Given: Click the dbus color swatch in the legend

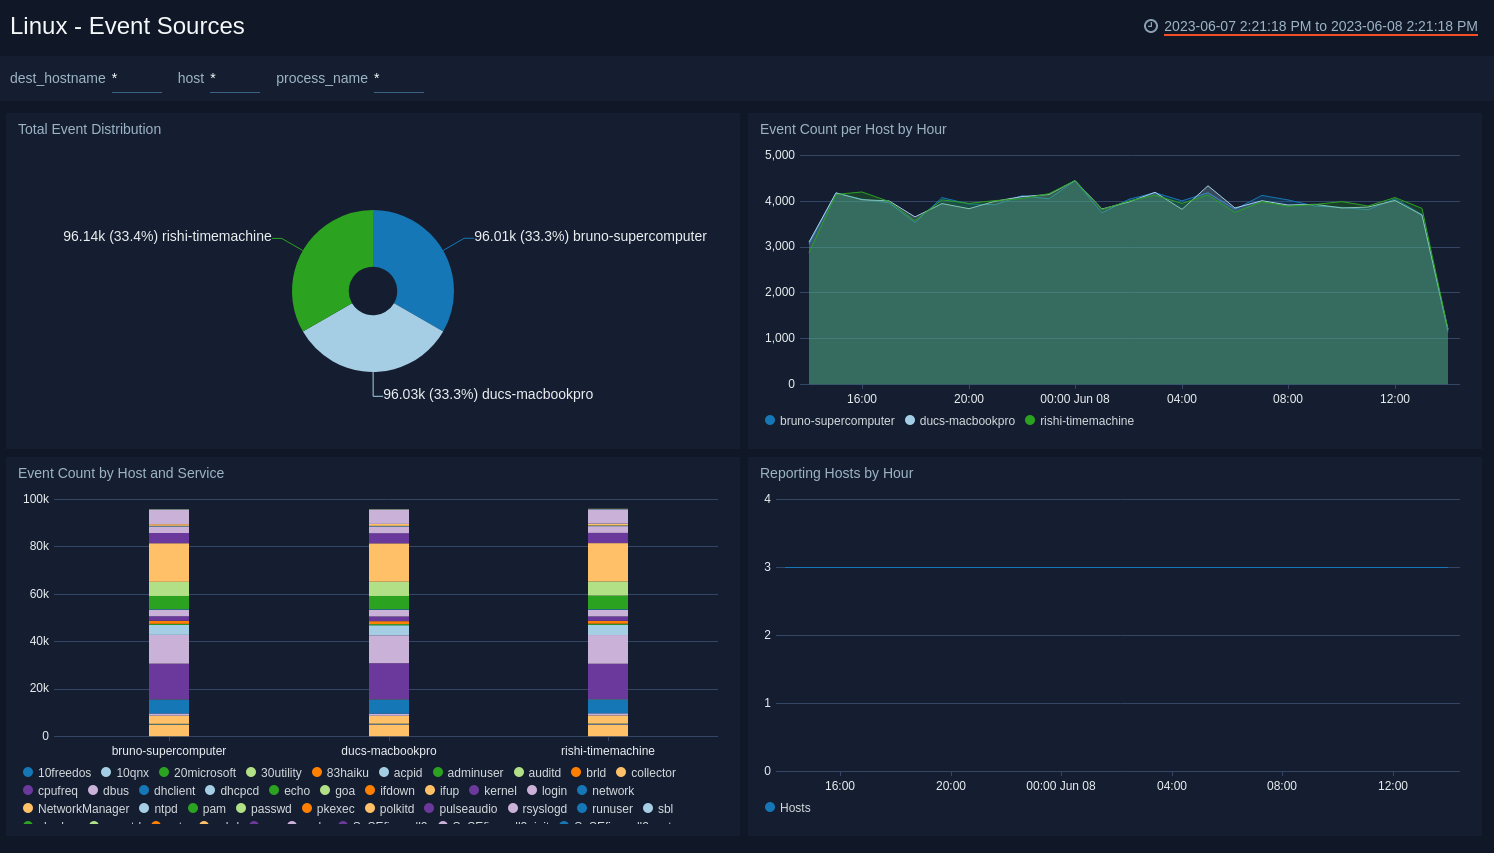Looking at the screenshot, I should pyautogui.click(x=92, y=790).
